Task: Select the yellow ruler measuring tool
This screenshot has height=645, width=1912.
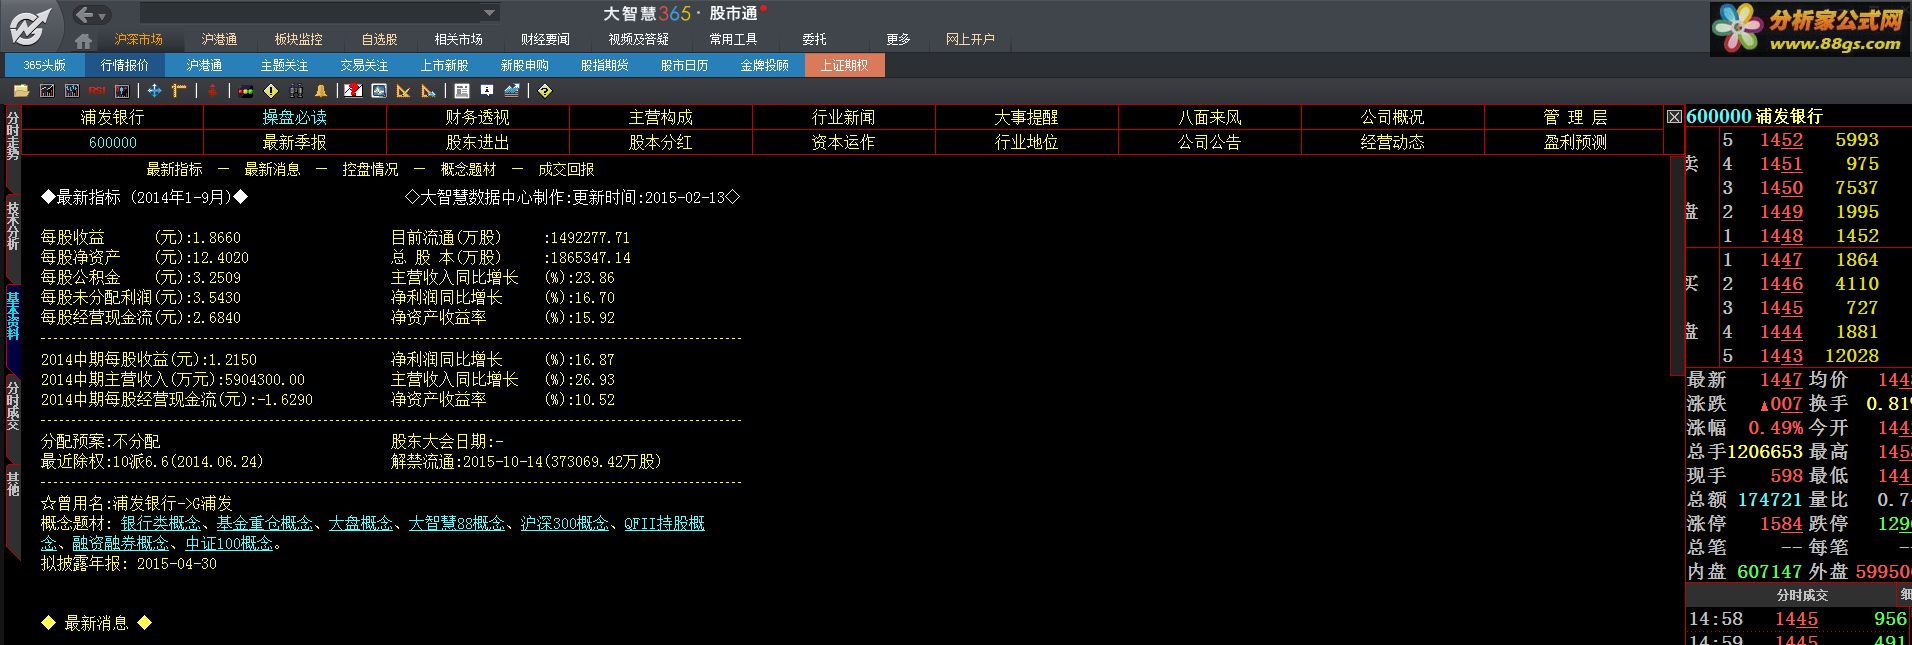Action: (179, 91)
